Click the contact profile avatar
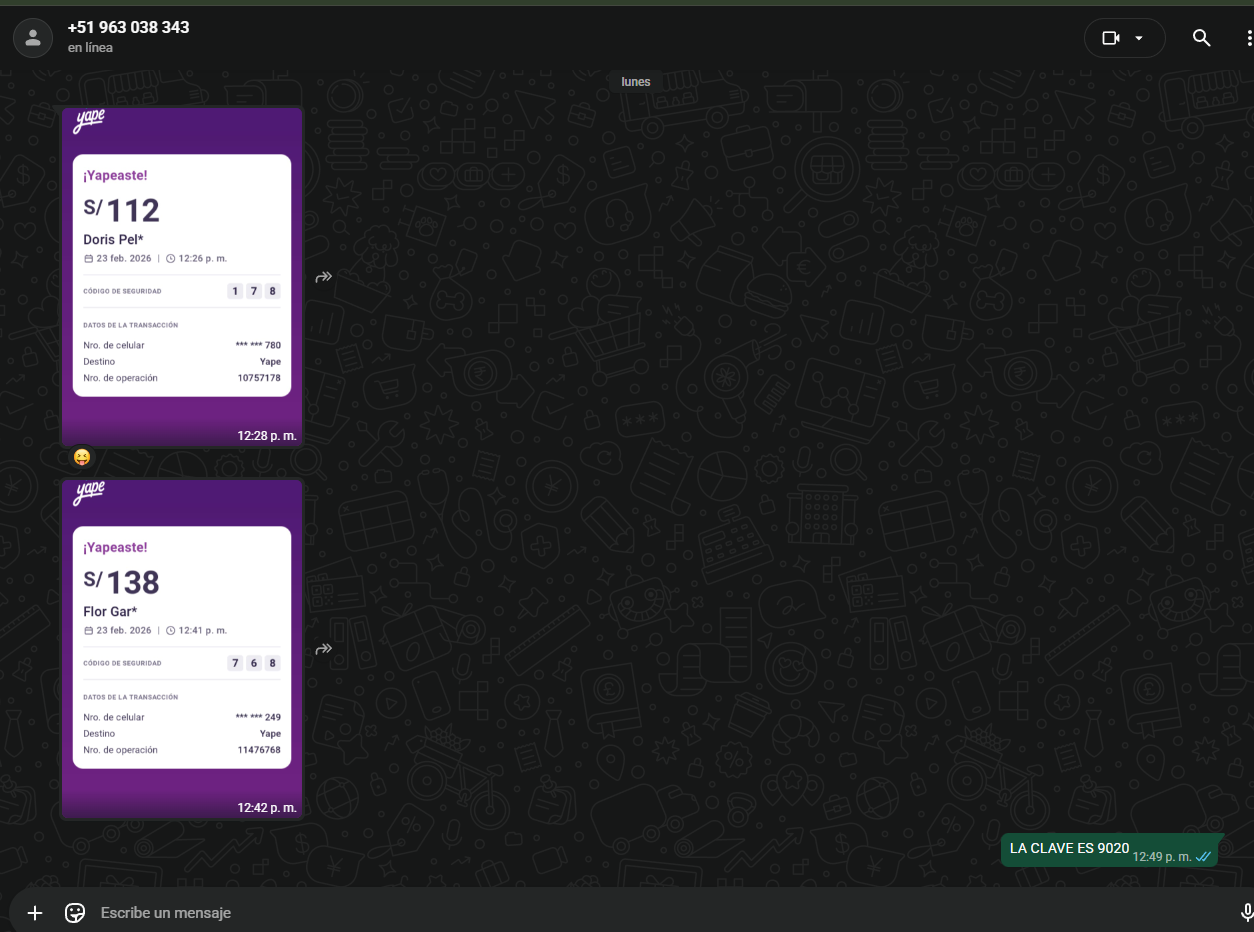Image resolution: width=1254 pixels, height=932 pixels. [33, 38]
